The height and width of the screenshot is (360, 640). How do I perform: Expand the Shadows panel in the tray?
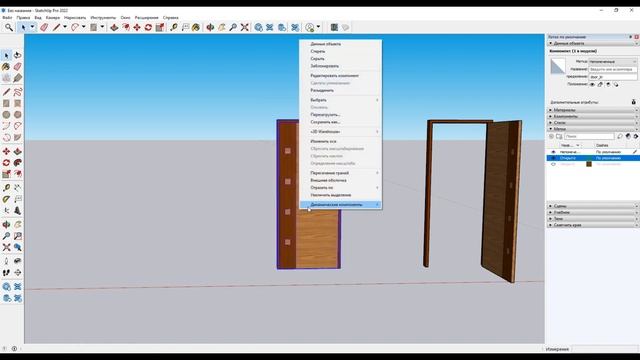point(593,219)
